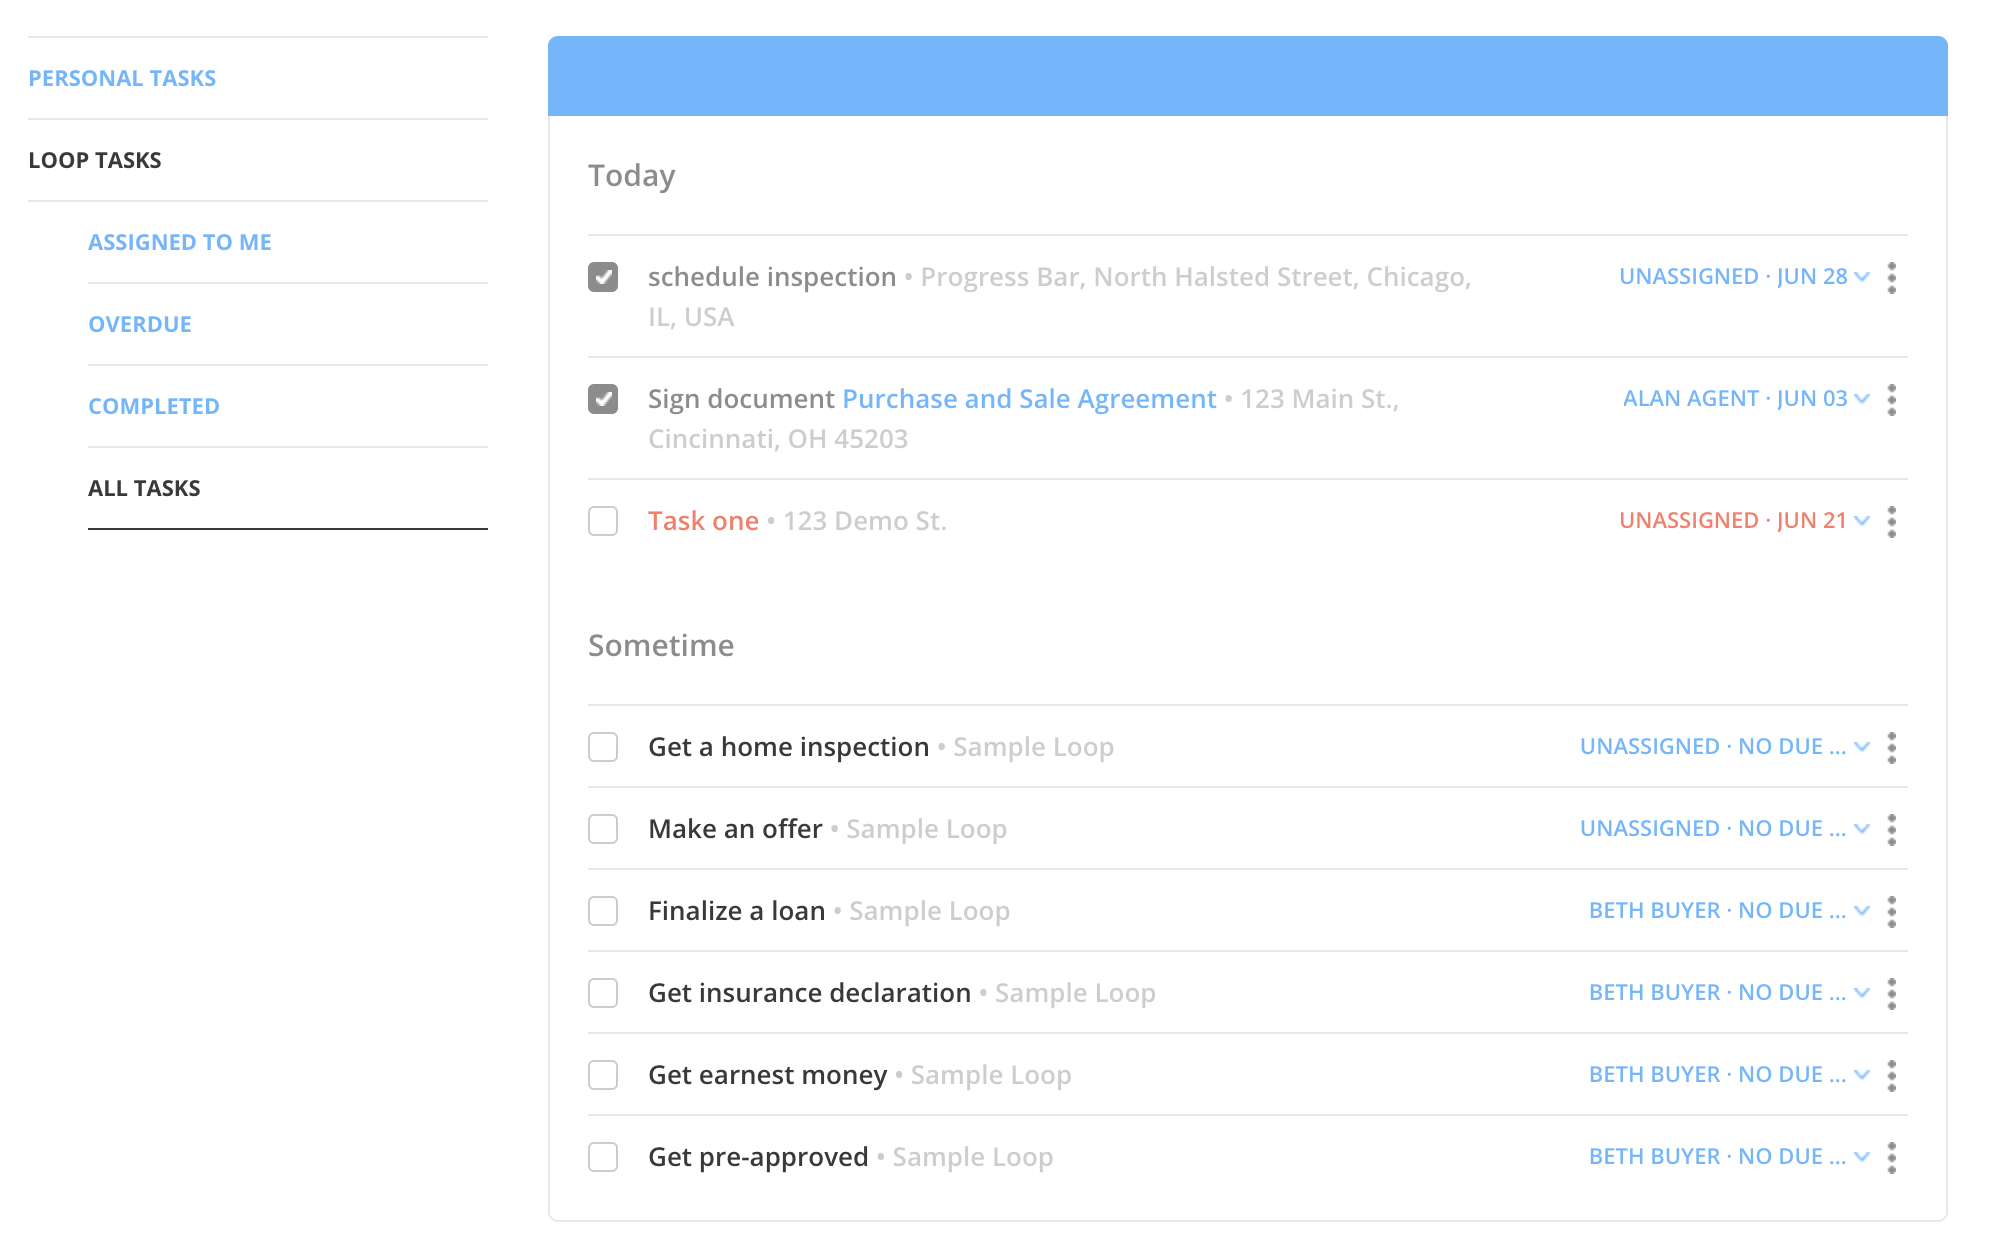
Task: Show tasks Assigned To Me
Action: point(180,242)
